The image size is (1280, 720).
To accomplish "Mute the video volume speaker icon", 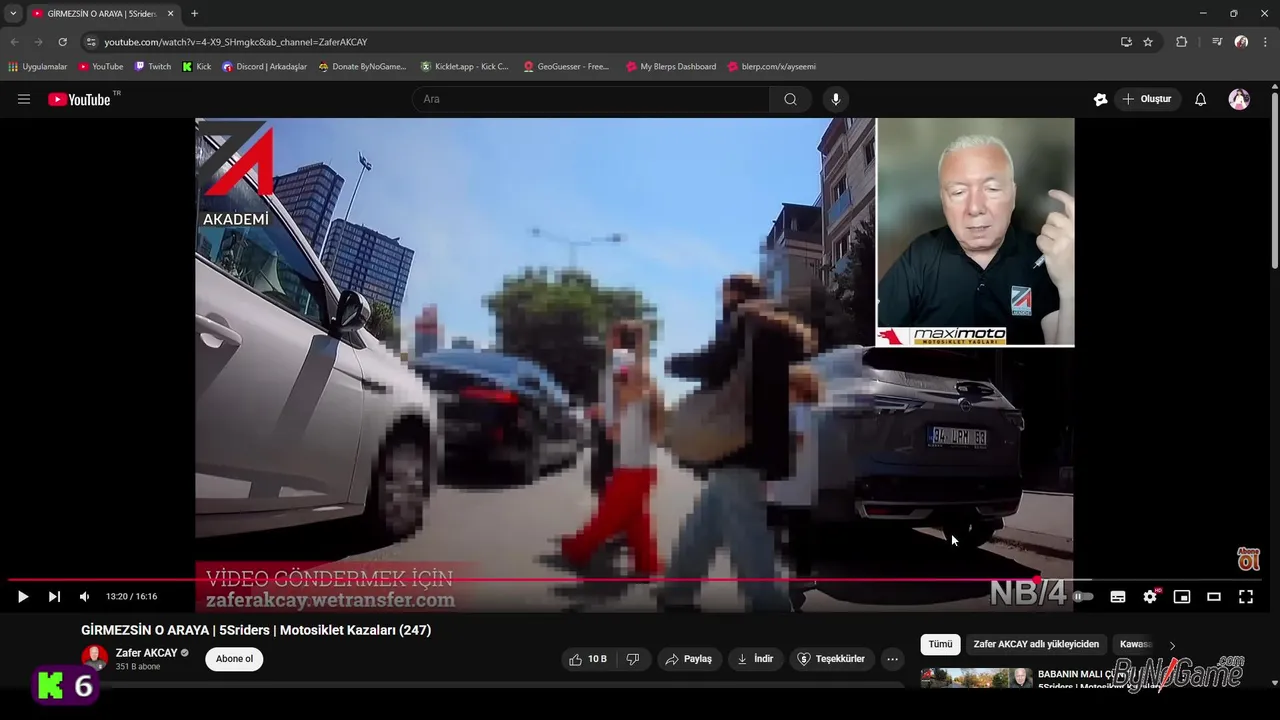I will click(x=84, y=597).
